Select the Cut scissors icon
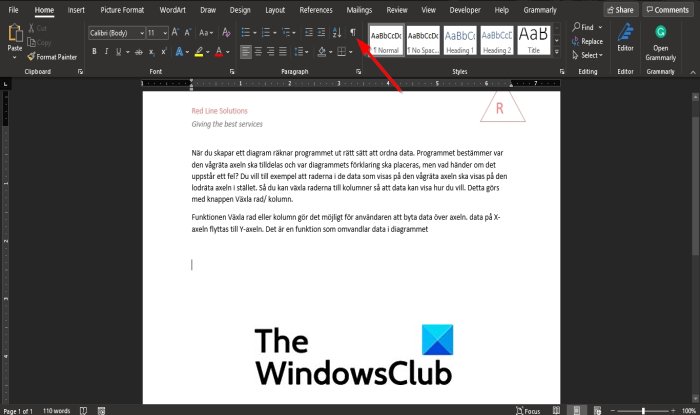This screenshot has width=700, height=415. click(31, 28)
